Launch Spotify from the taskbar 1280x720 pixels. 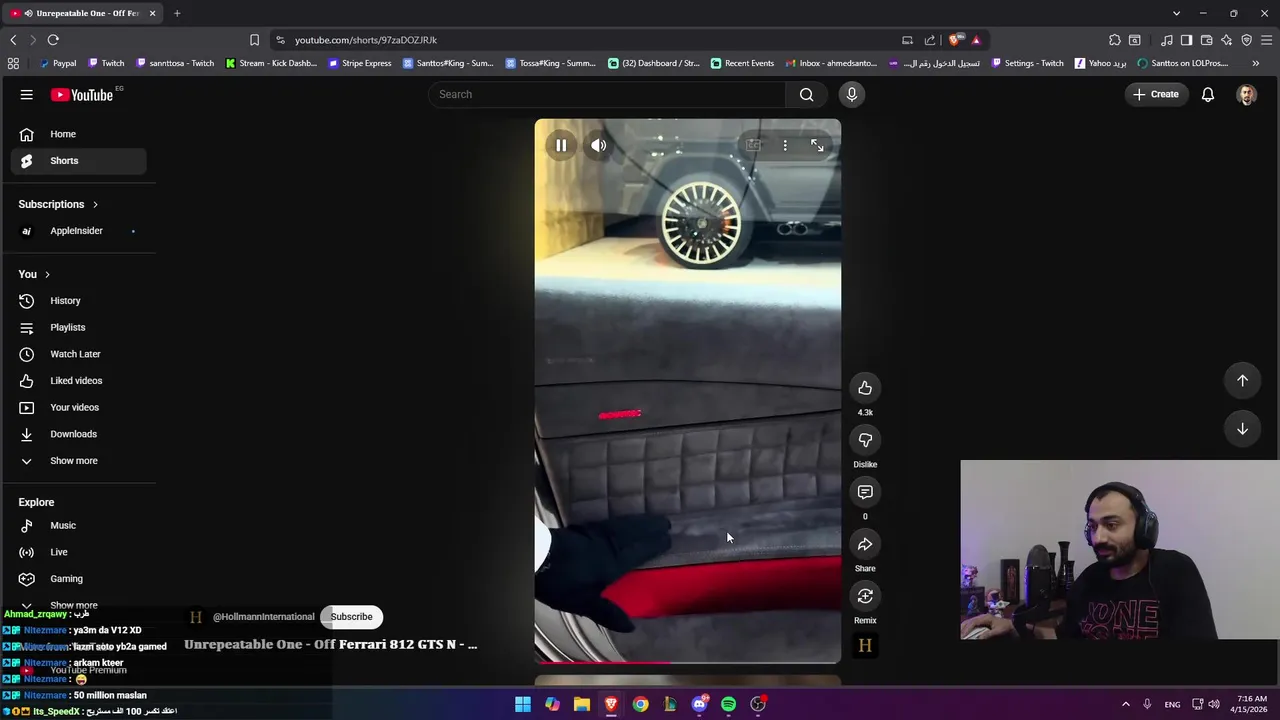[728, 704]
